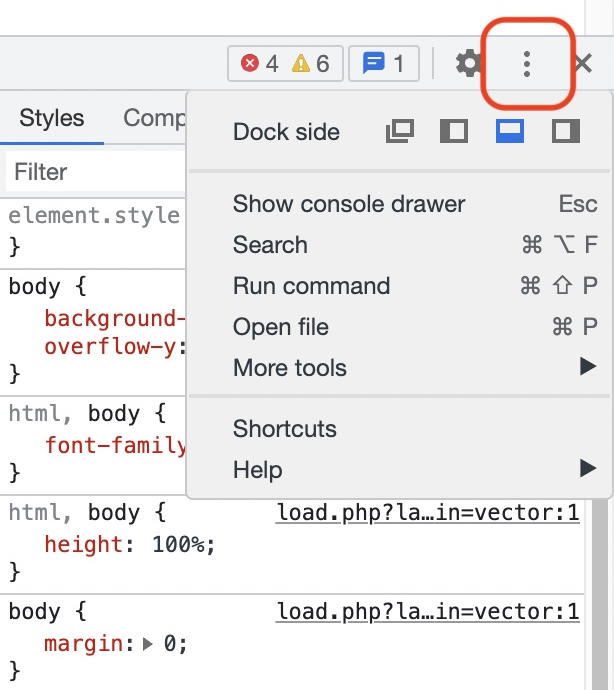This screenshot has height=690, width=614.
Task: Click the three-dot Customize DevTools menu
Action: [526, 64]
